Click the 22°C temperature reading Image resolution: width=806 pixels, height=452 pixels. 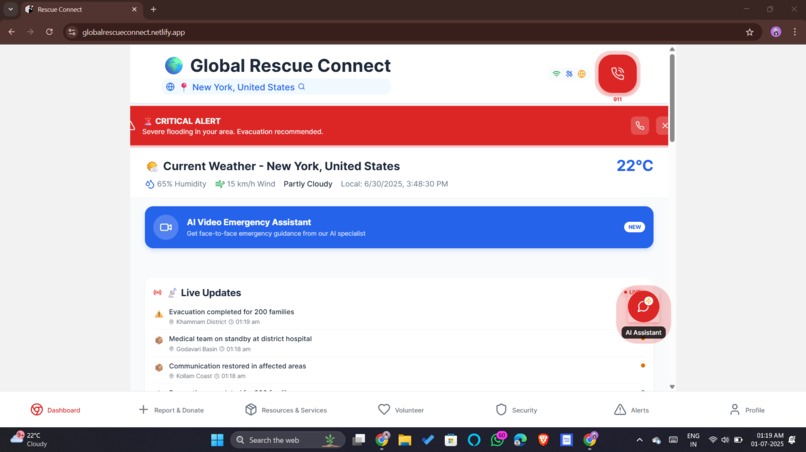[x=635, y=166]
